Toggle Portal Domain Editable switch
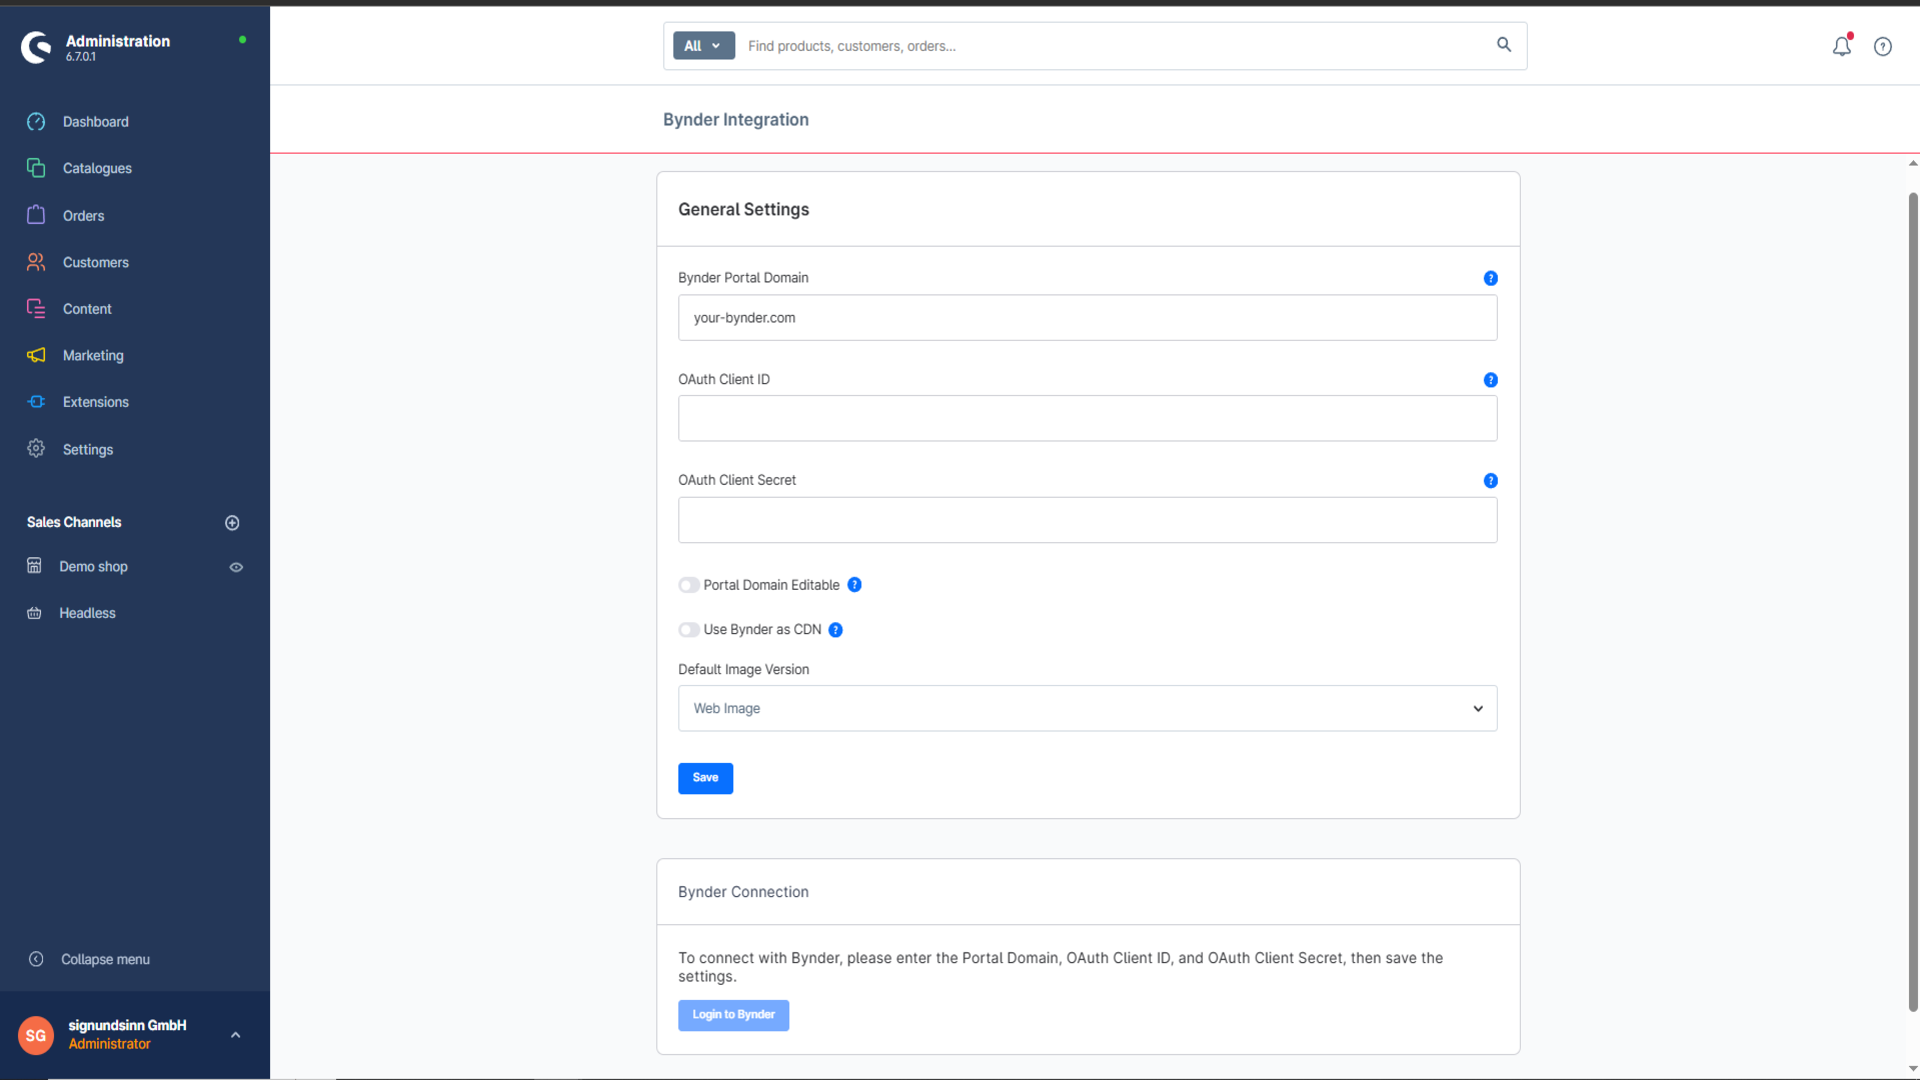The height and width of the screenshot is (1080, 1920). tap(689, 585)
